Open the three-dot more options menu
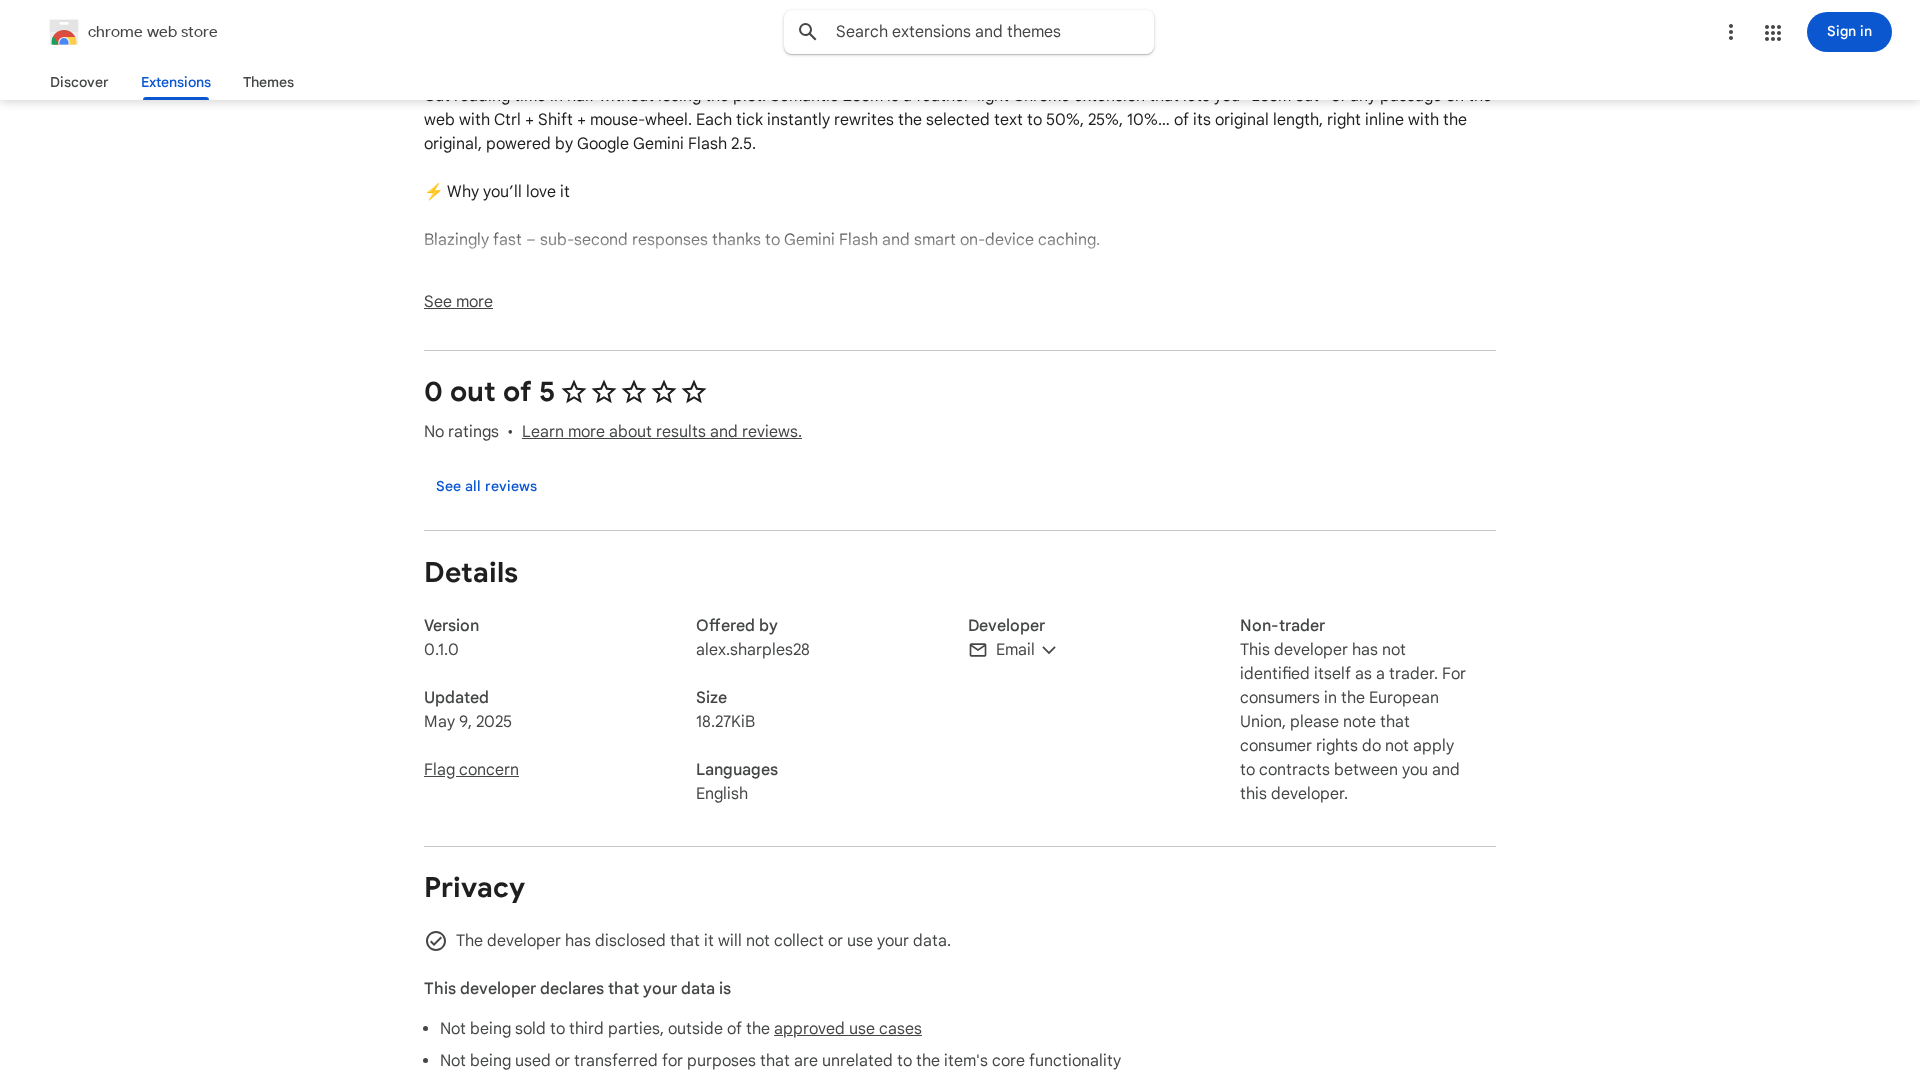This screenshot has width=1920, height=1080. pyautogui.click(x=1730, y=32)
